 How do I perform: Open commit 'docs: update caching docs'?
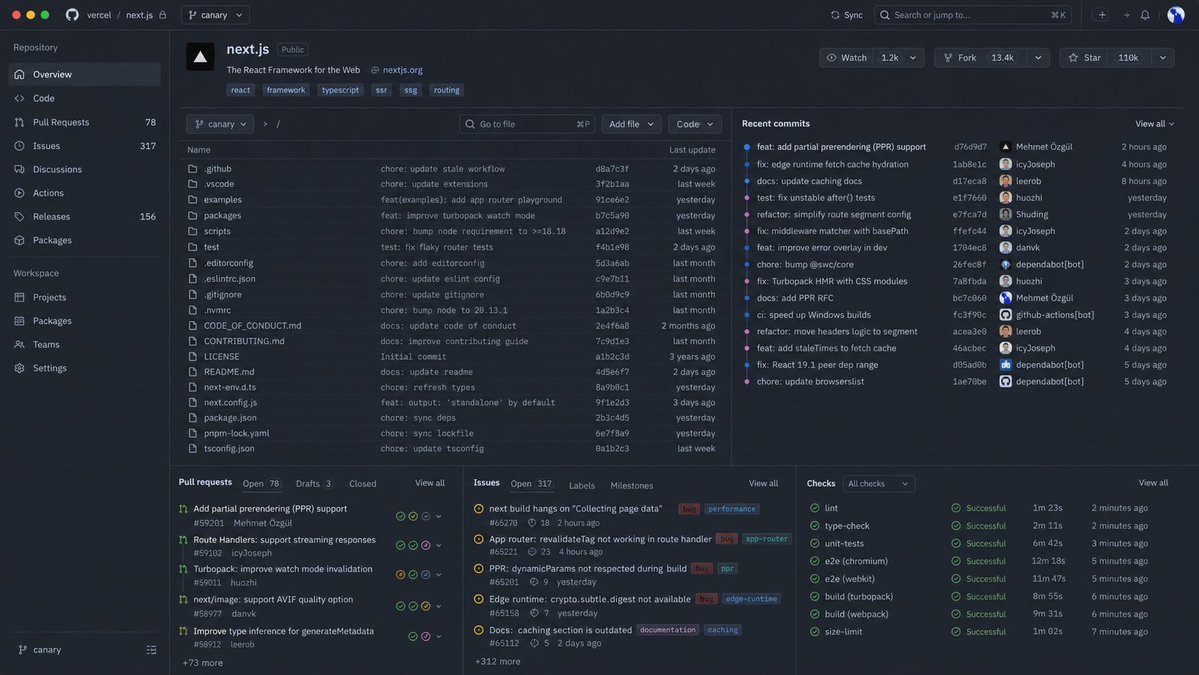point(809,181)
